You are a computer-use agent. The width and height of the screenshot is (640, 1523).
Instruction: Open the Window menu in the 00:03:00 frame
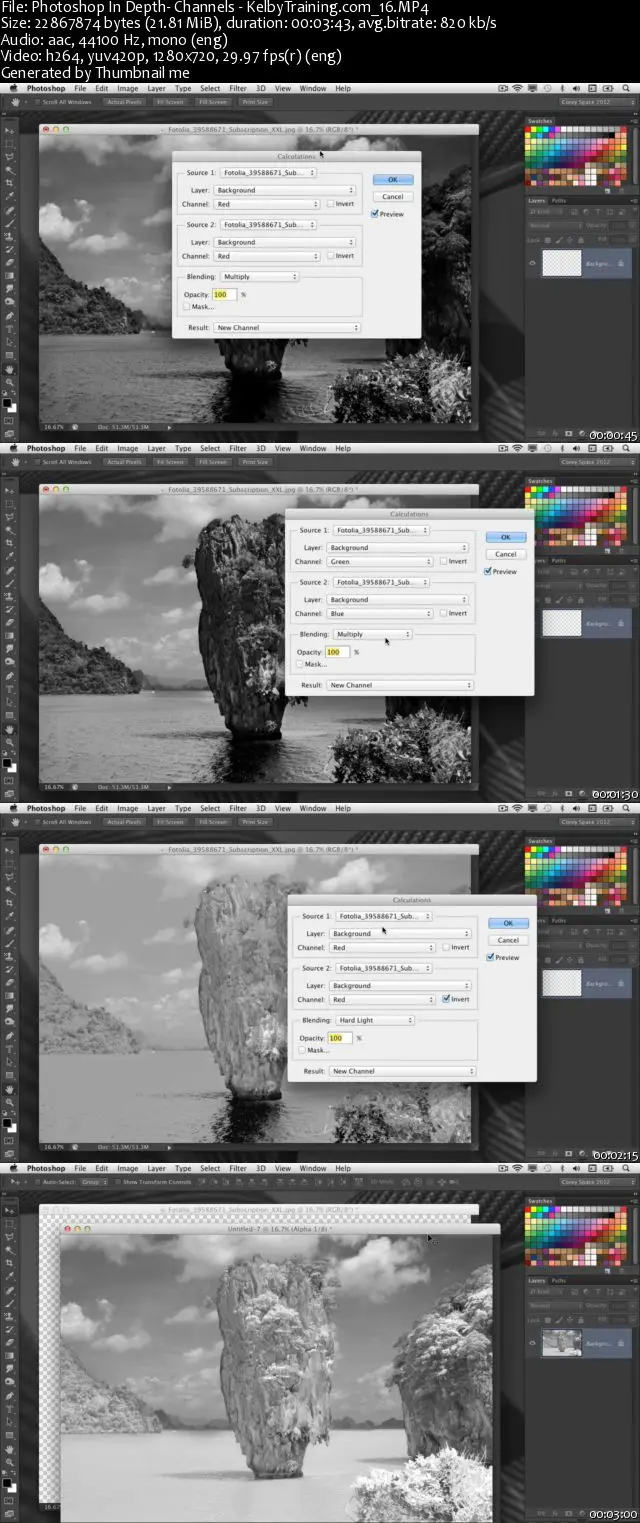[x=313, y=1168]
